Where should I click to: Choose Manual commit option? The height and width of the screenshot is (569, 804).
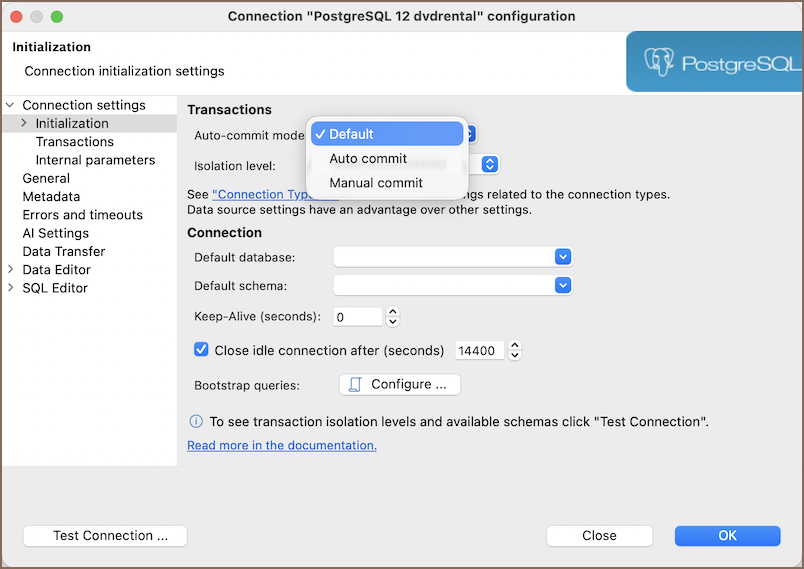coord(376,183)
